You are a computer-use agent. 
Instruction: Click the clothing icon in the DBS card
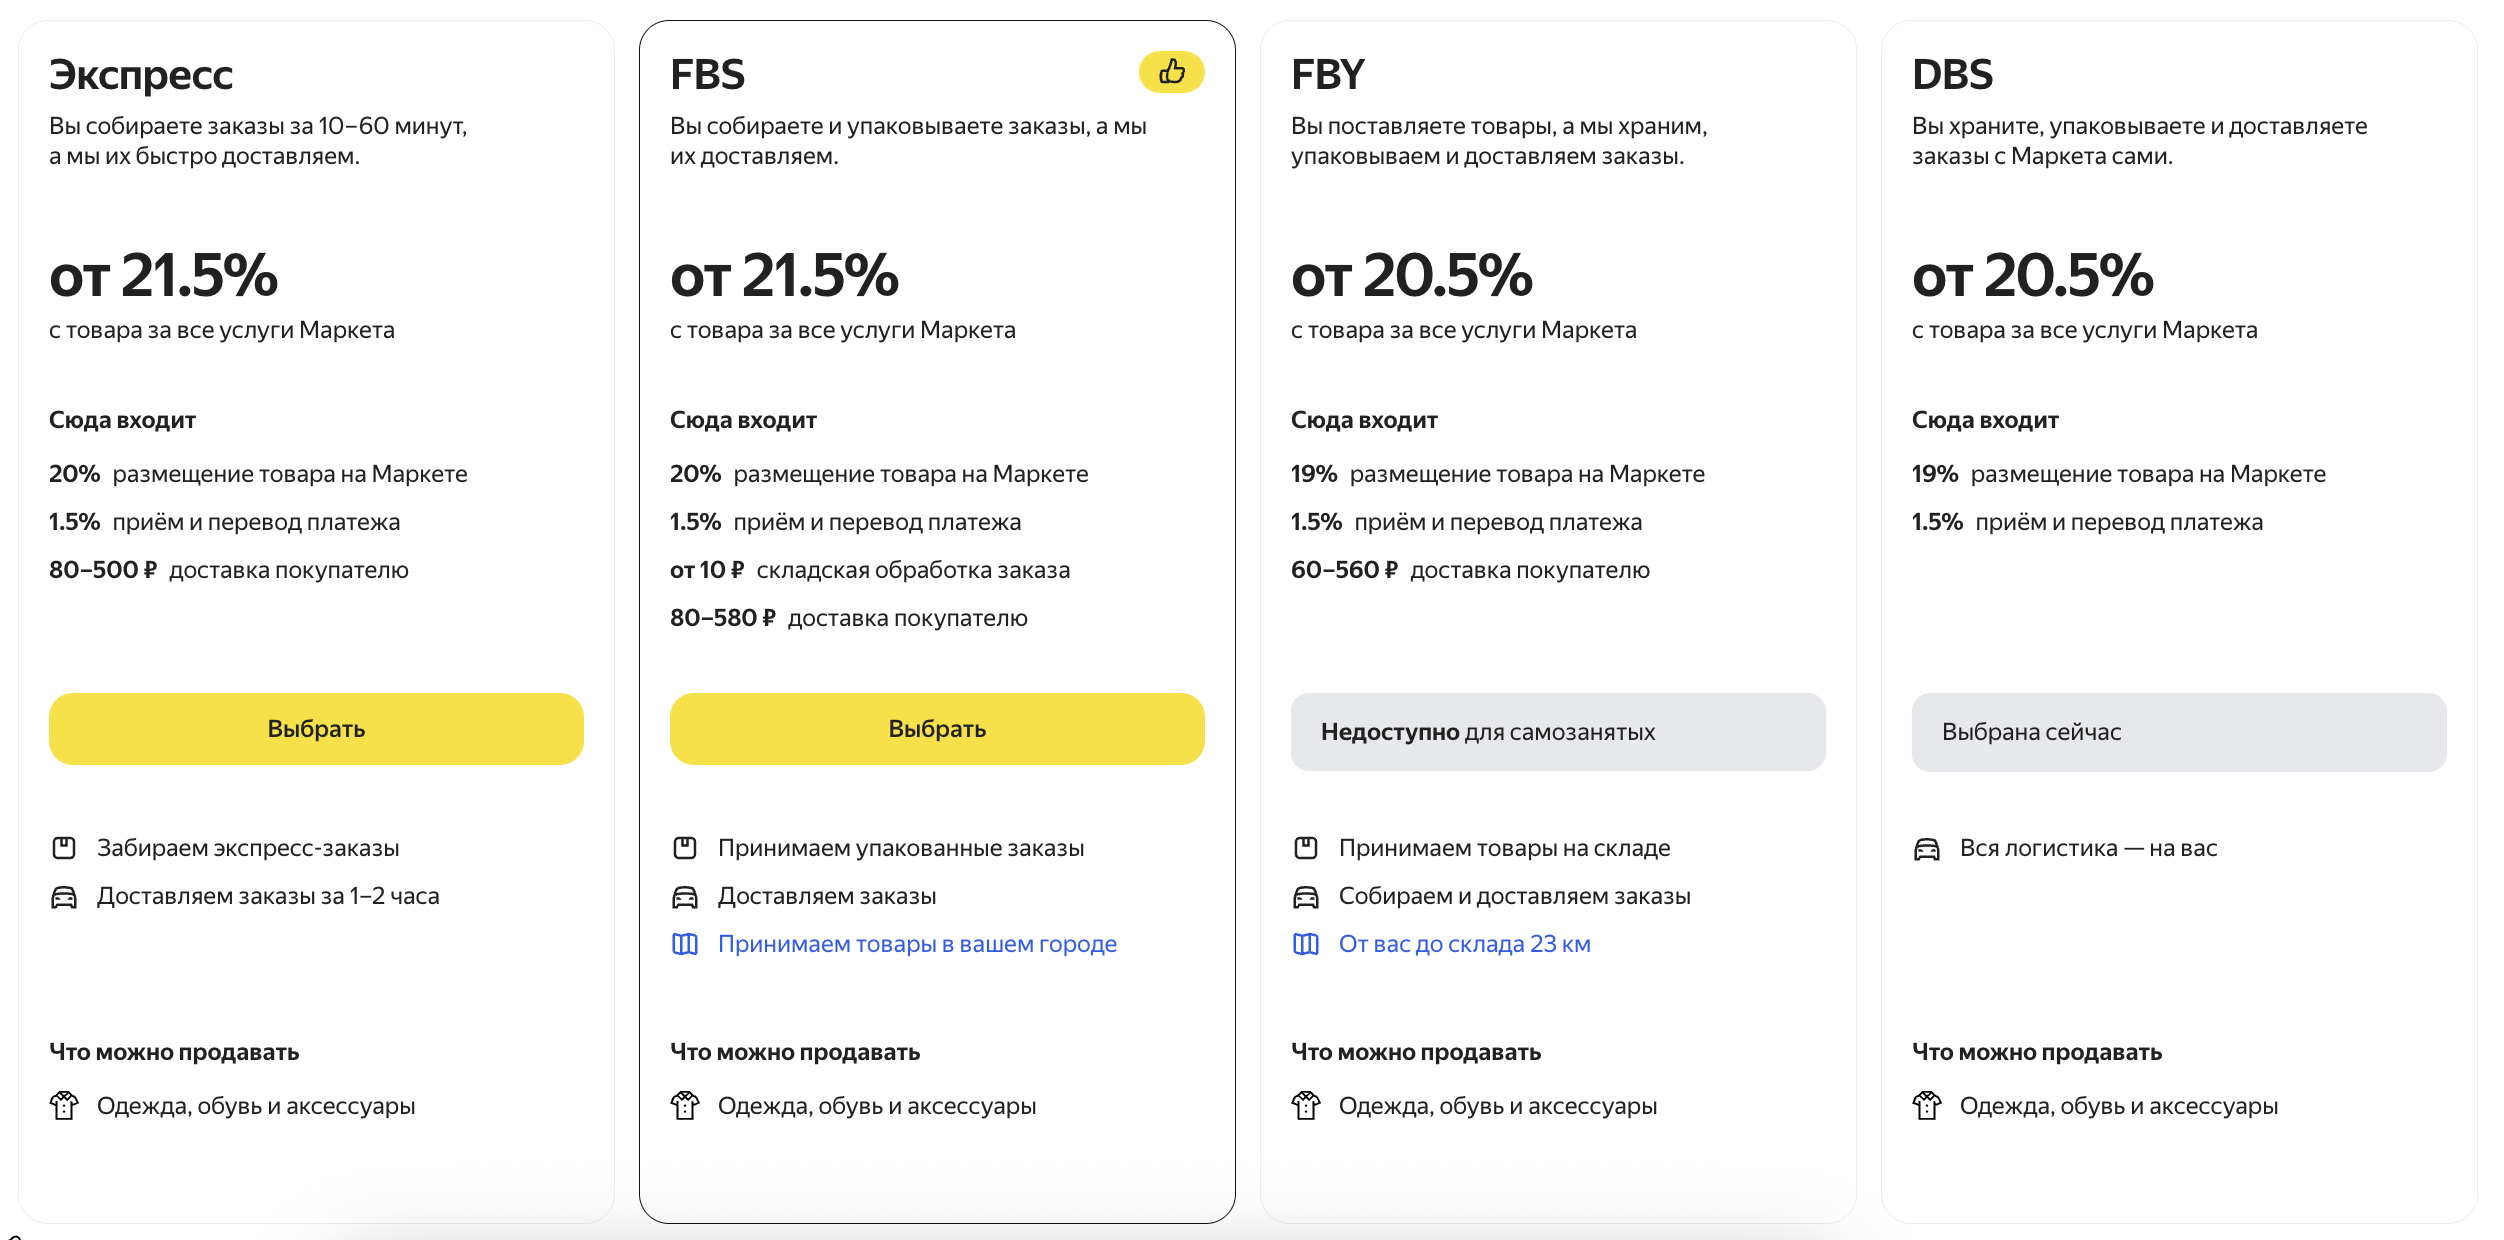(x=1927, y=1105)
